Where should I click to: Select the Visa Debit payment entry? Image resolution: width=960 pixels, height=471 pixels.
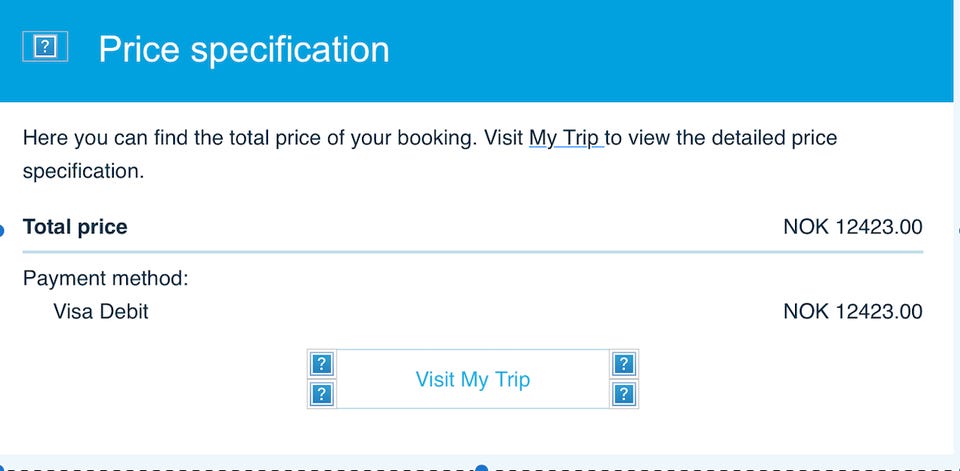click(x=100, y=311)
